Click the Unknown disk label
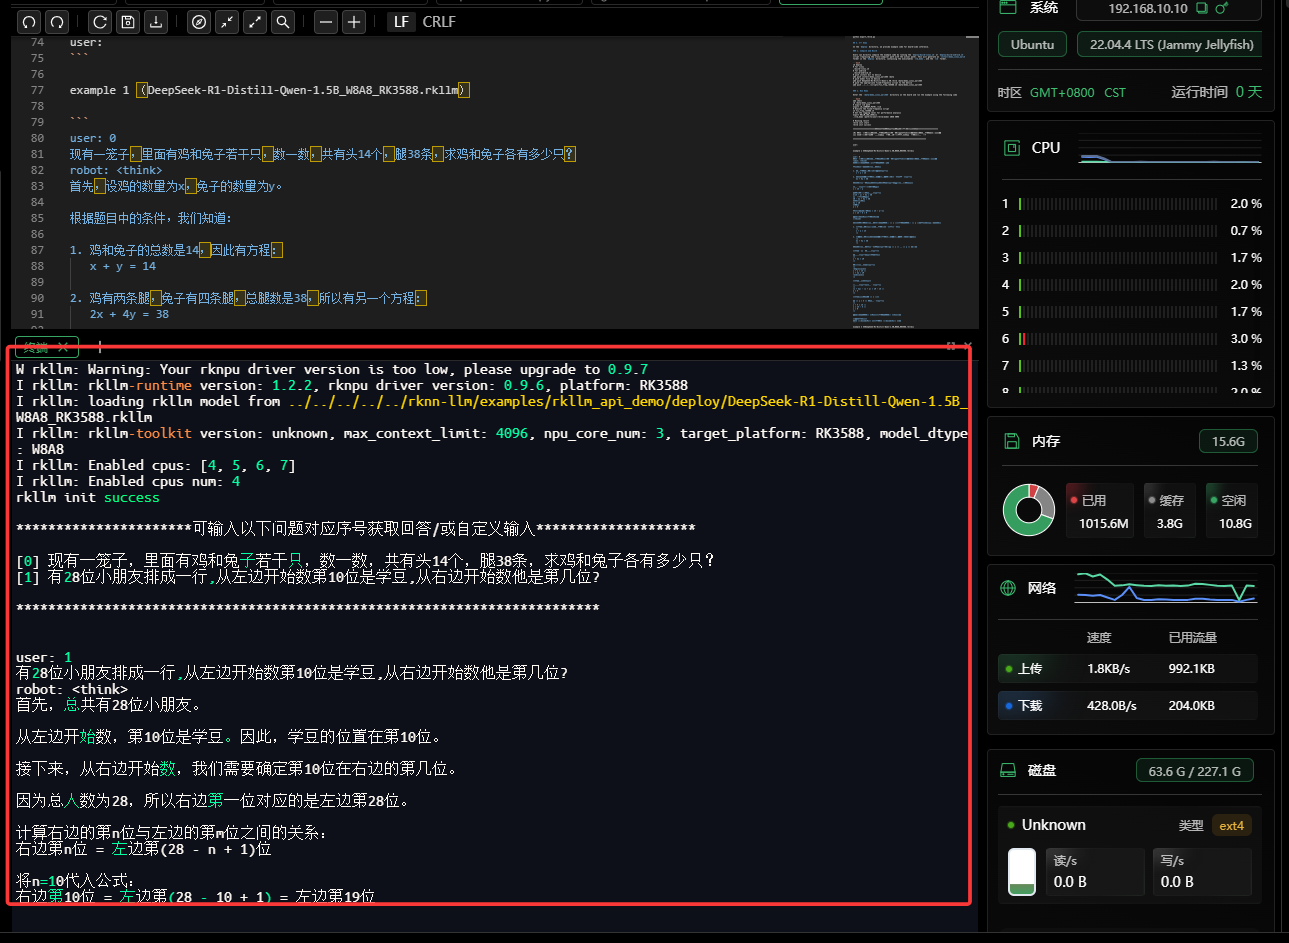 1053,825
